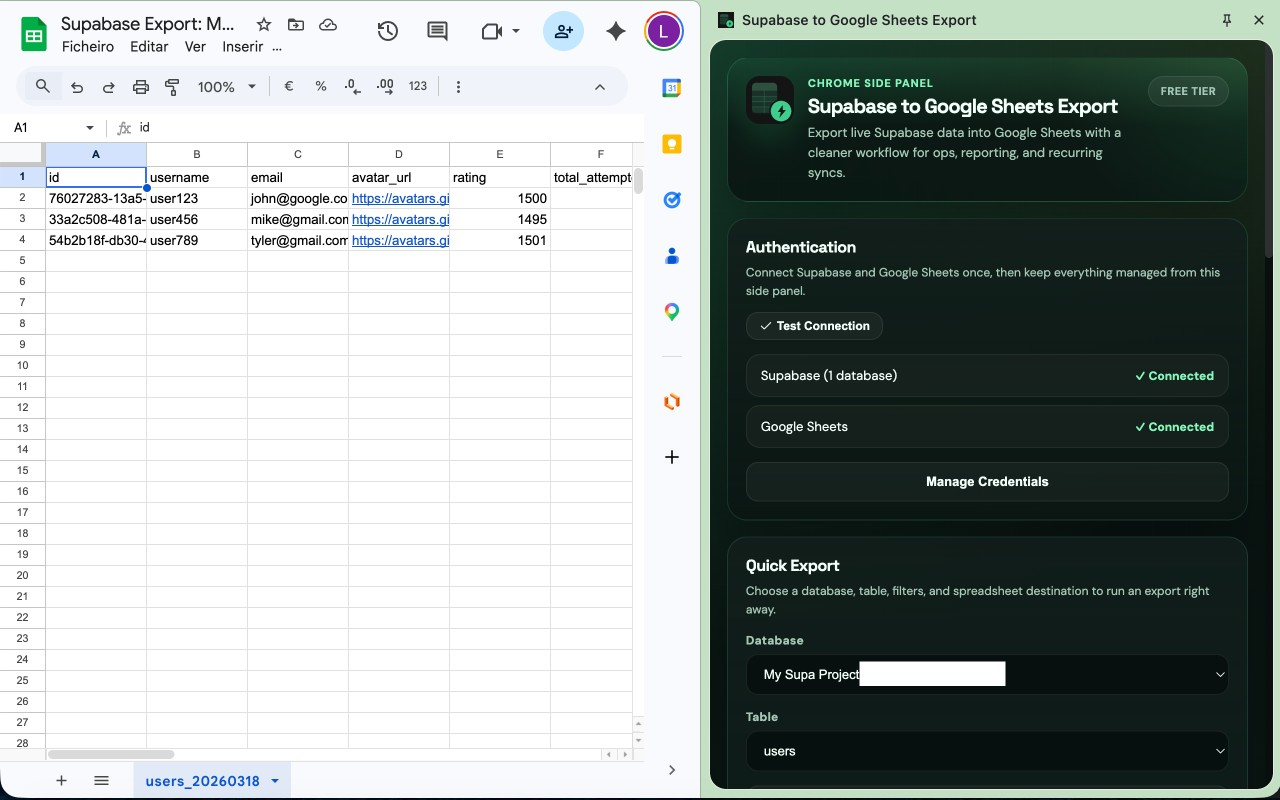This screenshot has width=1280, height=800.
Task: Select the users_20260318 sheet tab
Action: click(x=202, y=781)
